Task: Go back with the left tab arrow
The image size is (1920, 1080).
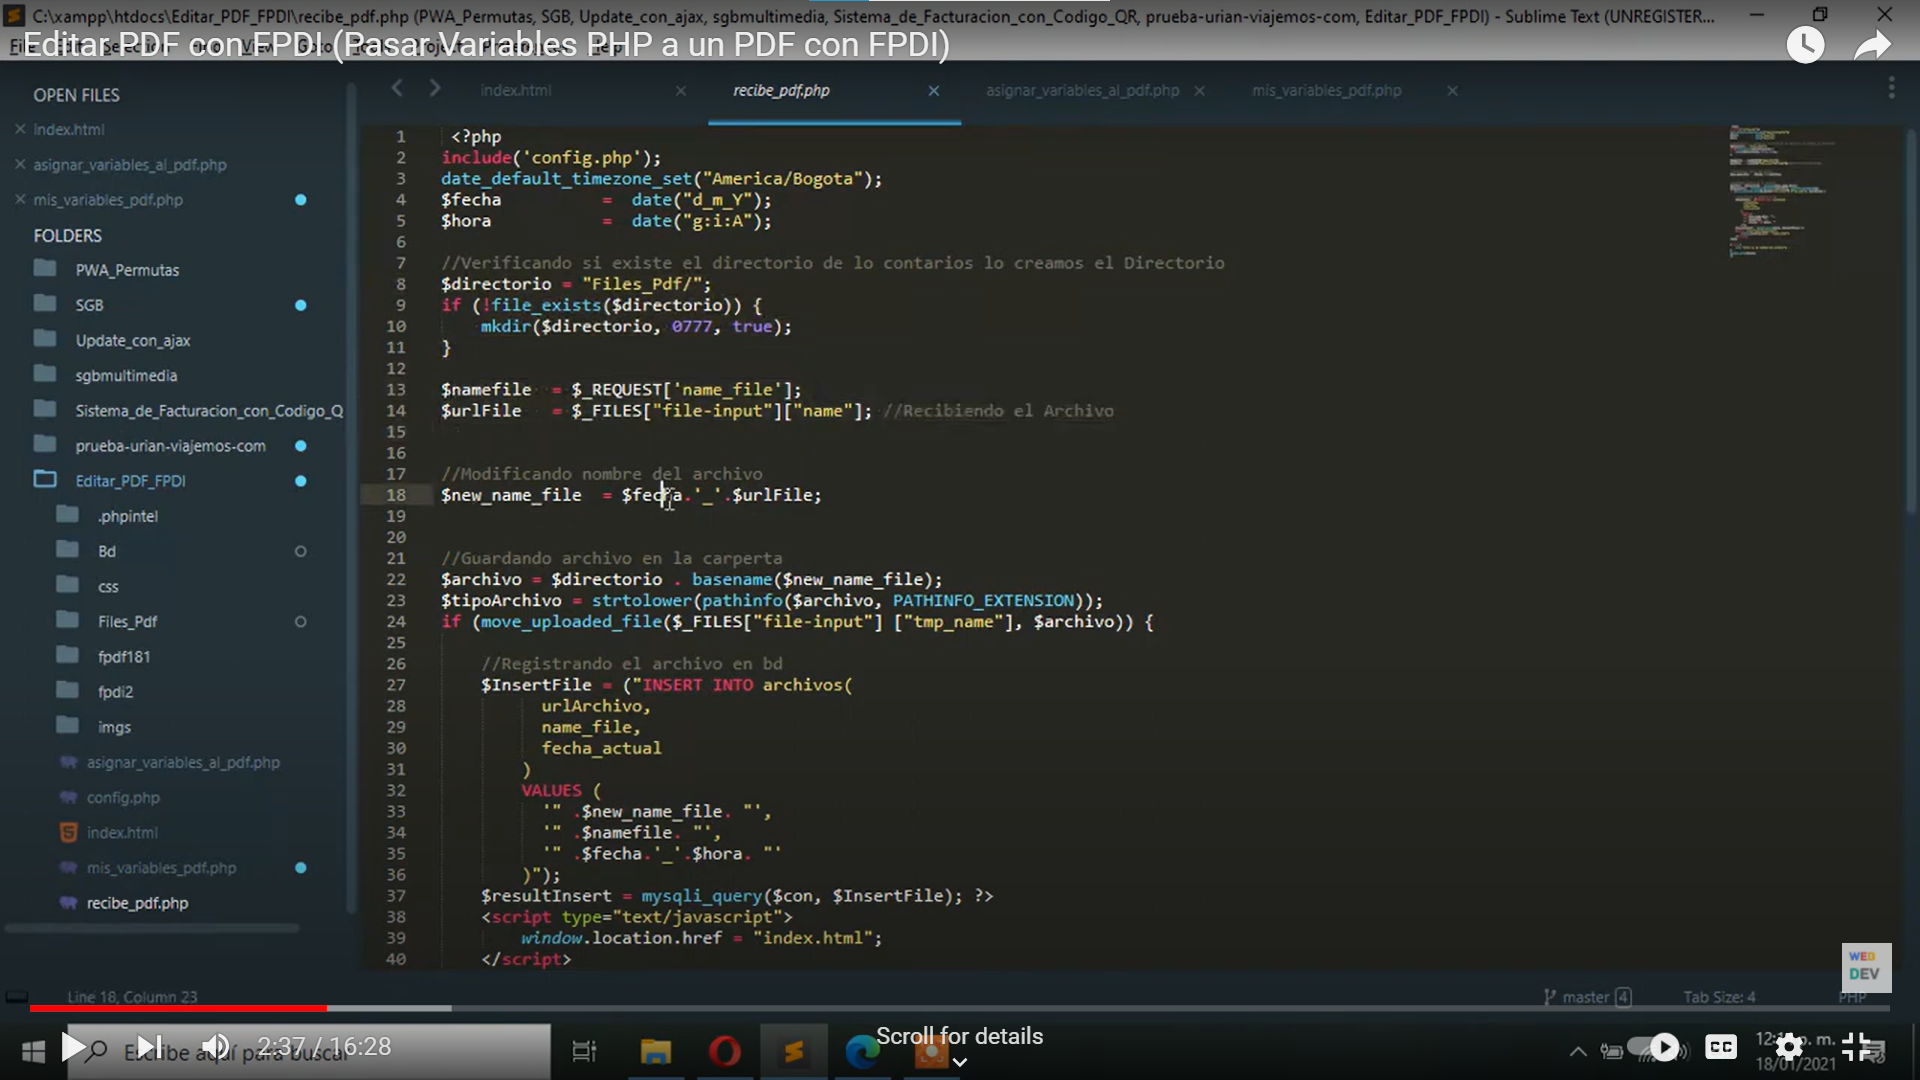Action: click(x=397, y=89)
